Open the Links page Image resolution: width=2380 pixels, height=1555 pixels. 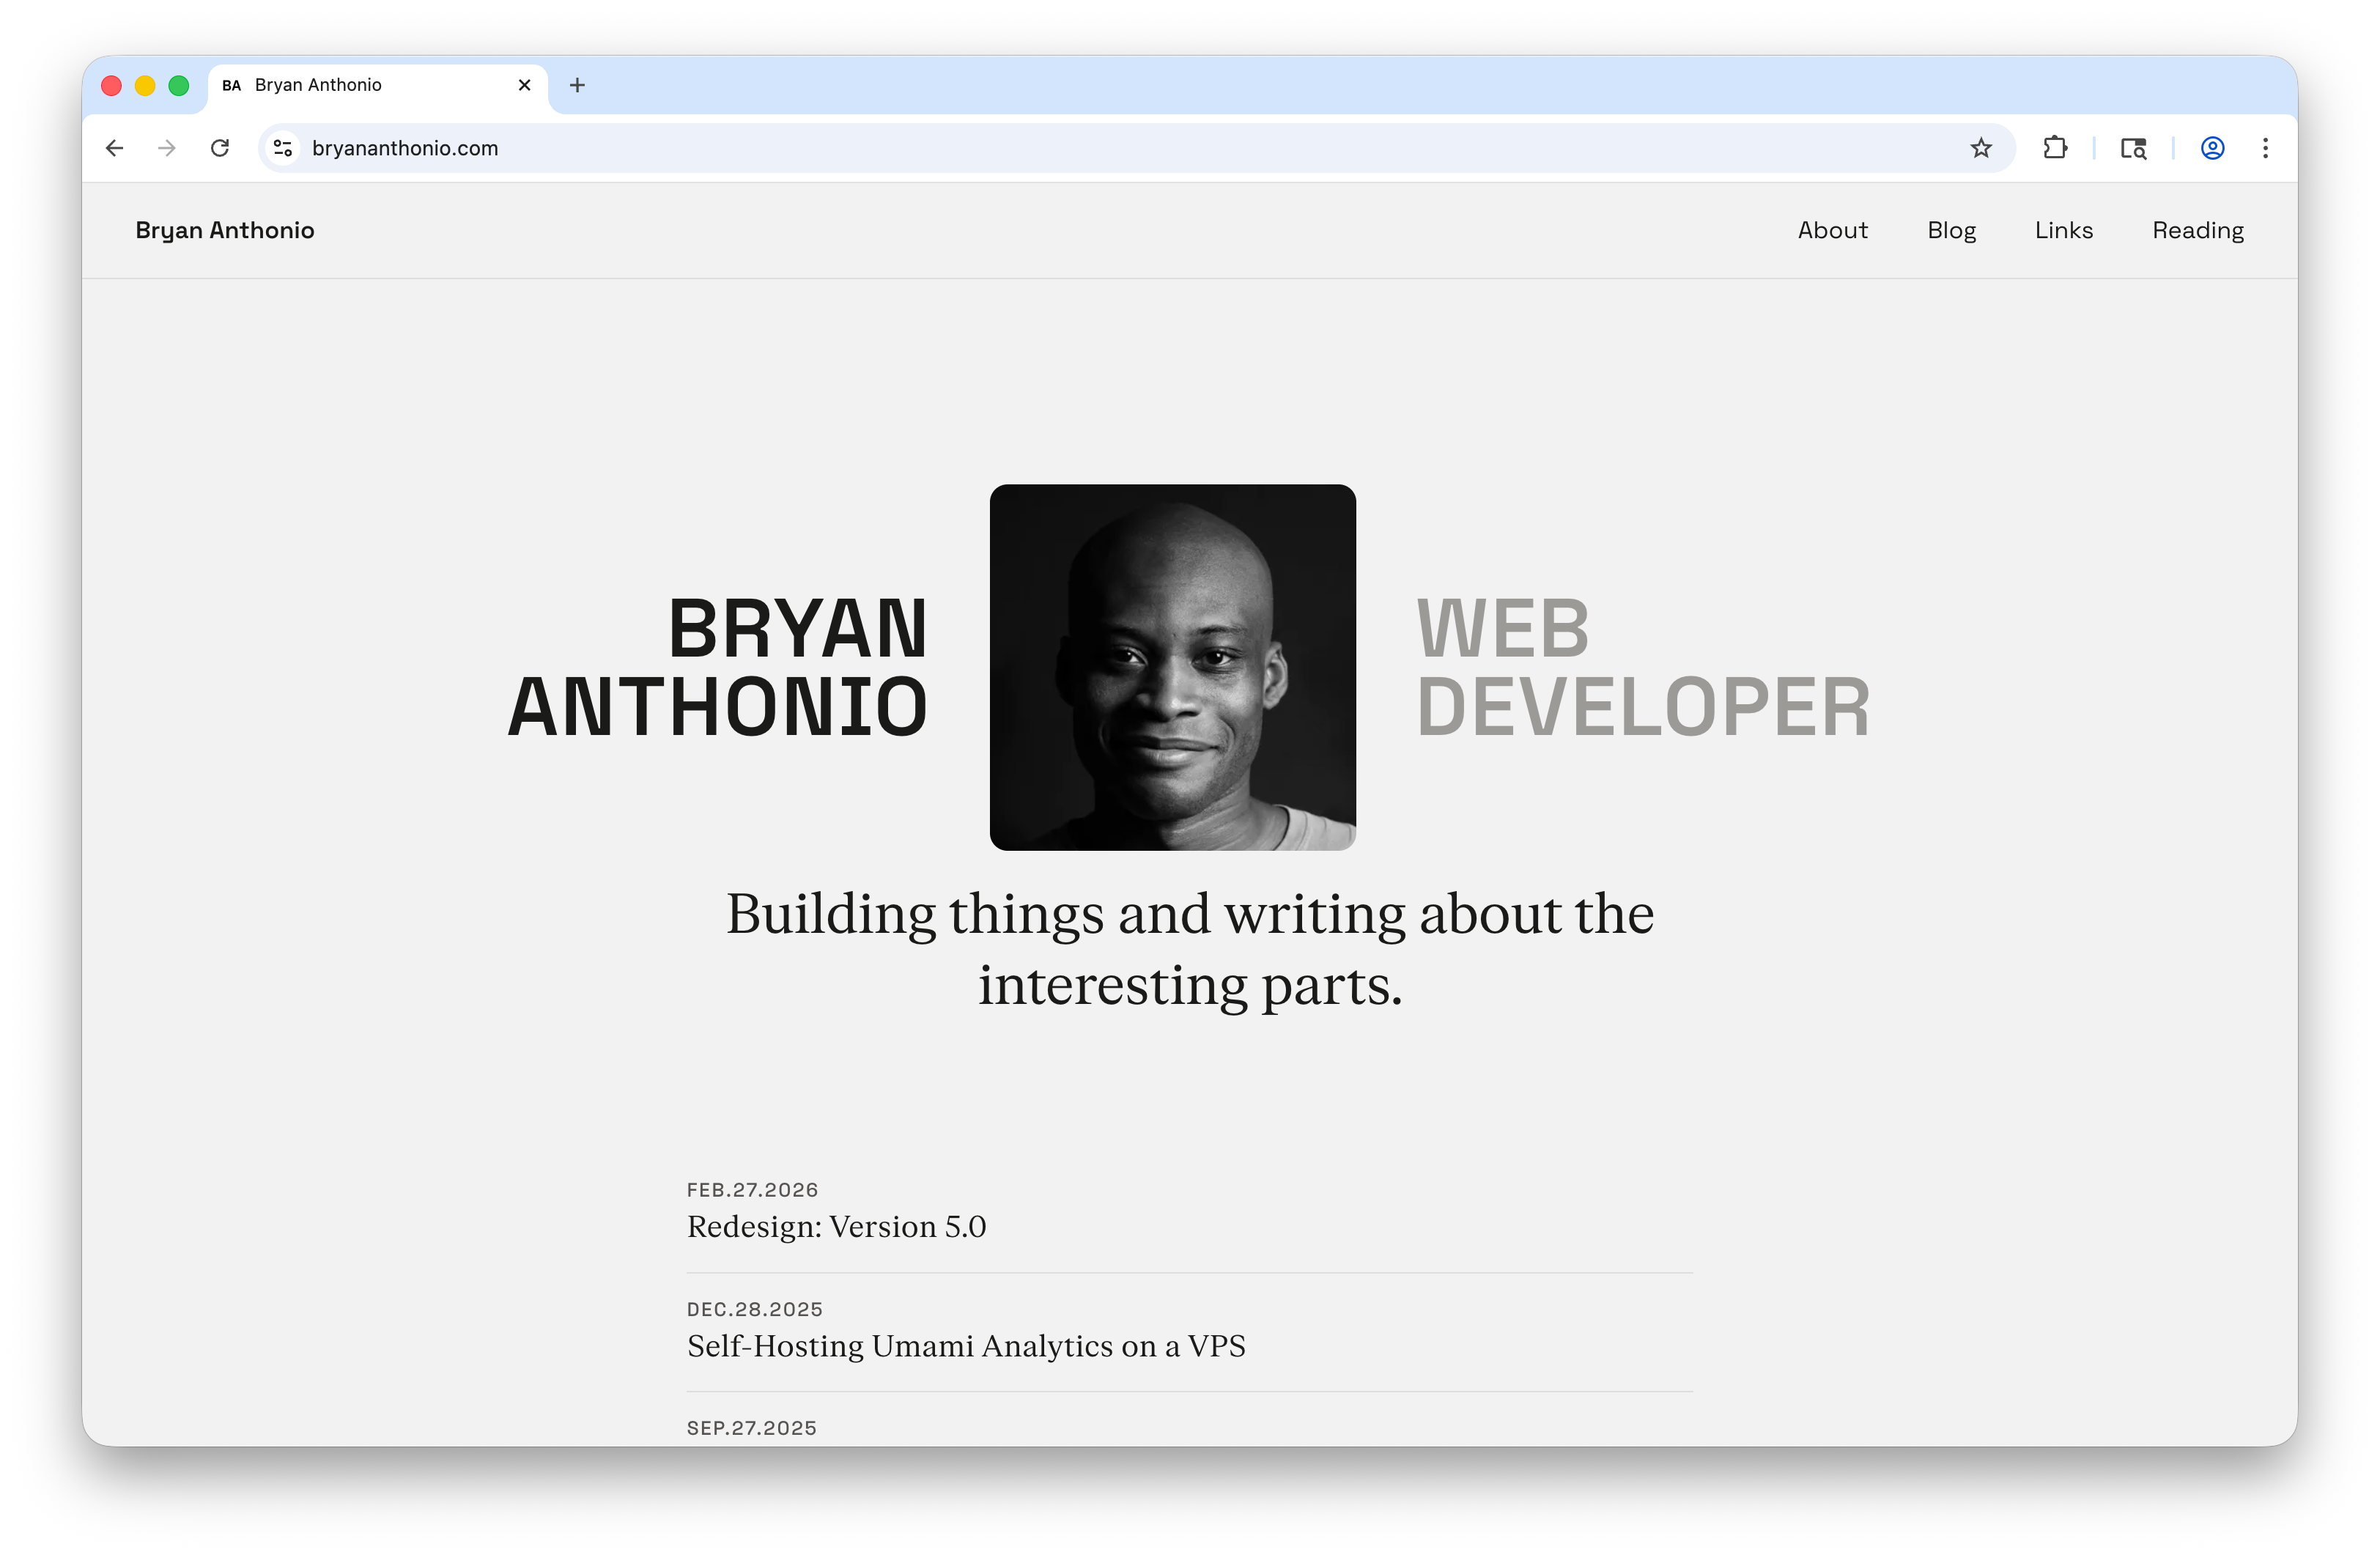pyautogui.click(x=2063, y=229)
